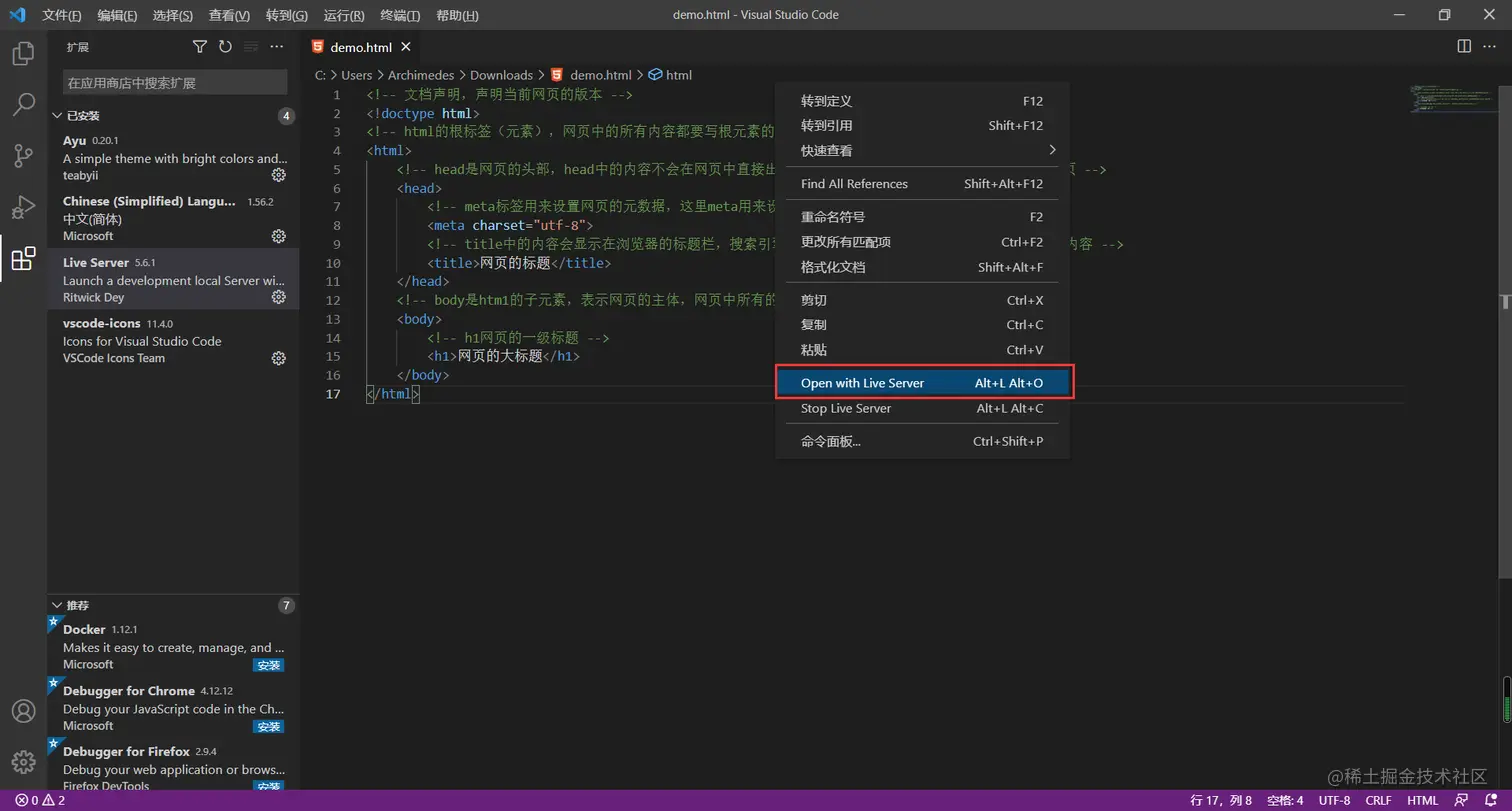Click the extension marketplace search box

pyautogui.click(x=175, y=82)
